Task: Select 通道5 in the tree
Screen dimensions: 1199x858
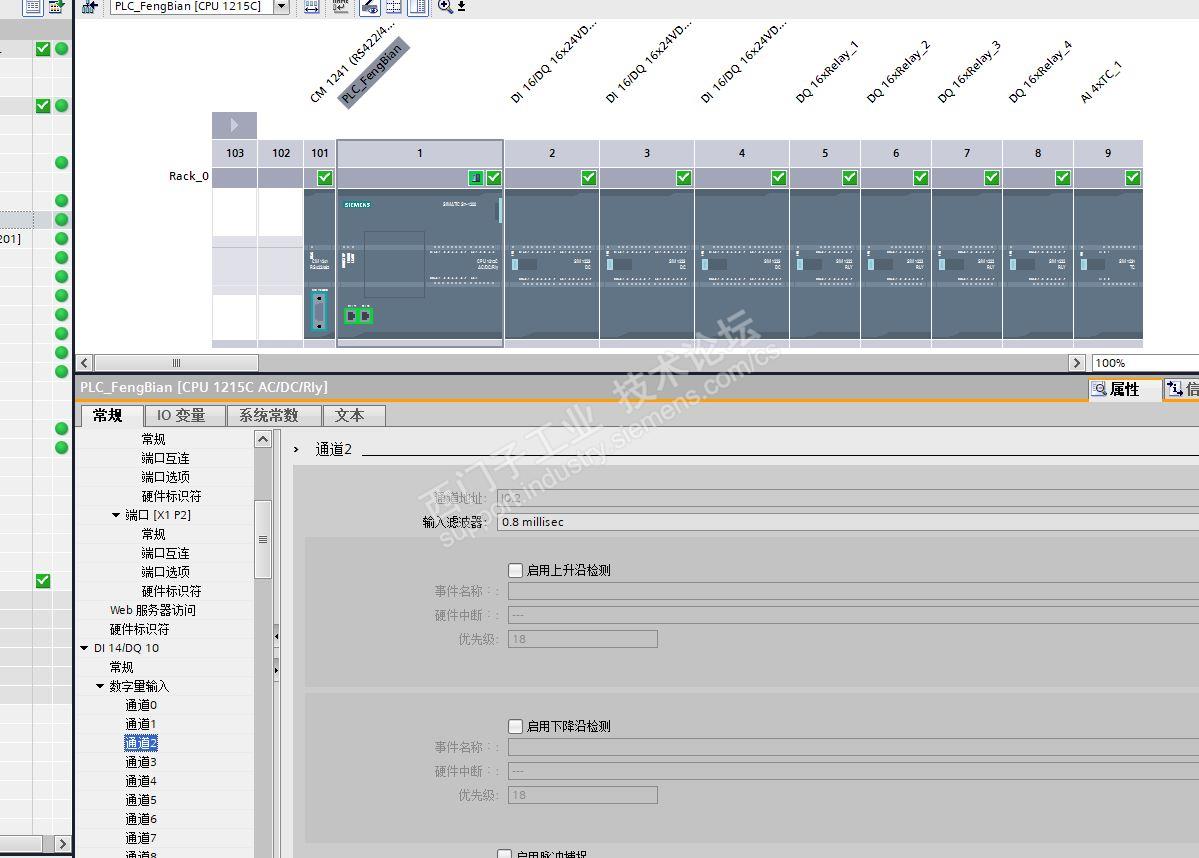Action: [141, 800]
